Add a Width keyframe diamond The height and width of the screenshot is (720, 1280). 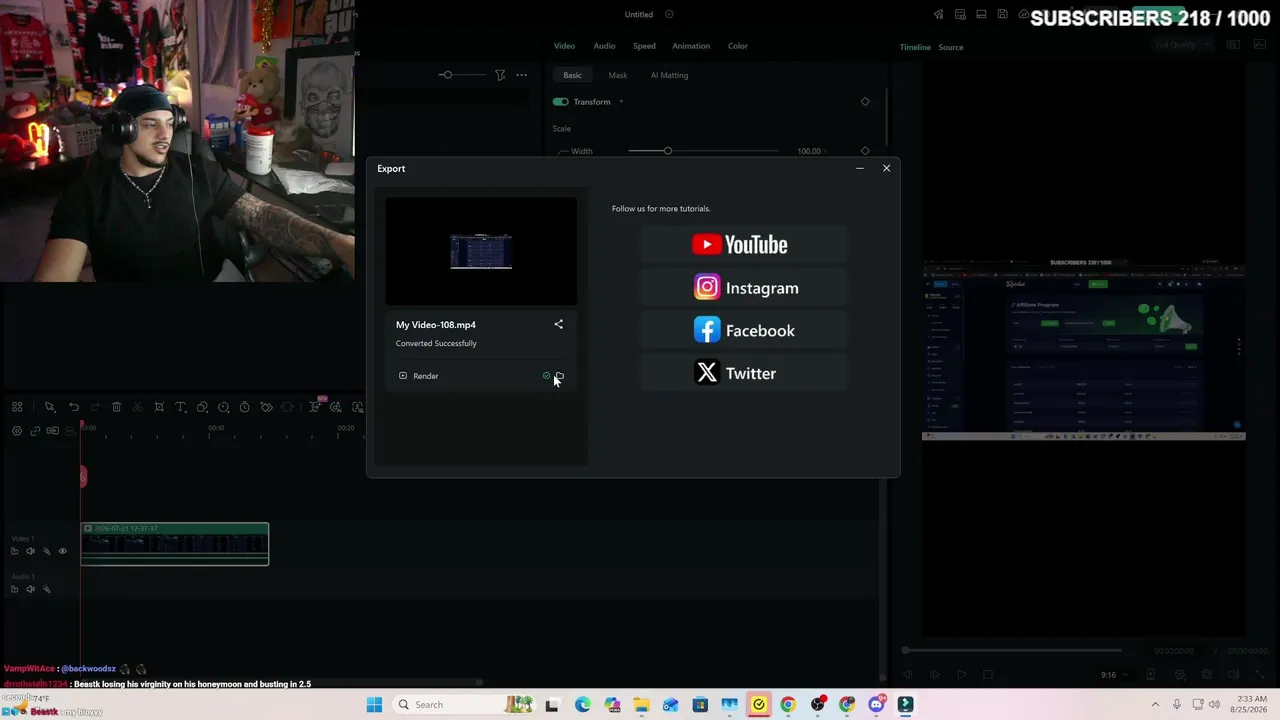[865, 151]
